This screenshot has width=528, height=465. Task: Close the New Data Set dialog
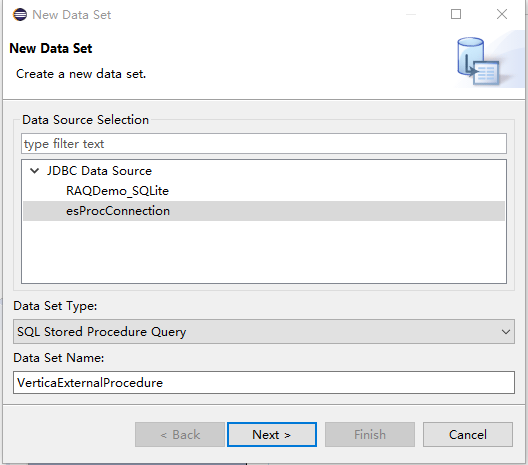click(502, 14)
